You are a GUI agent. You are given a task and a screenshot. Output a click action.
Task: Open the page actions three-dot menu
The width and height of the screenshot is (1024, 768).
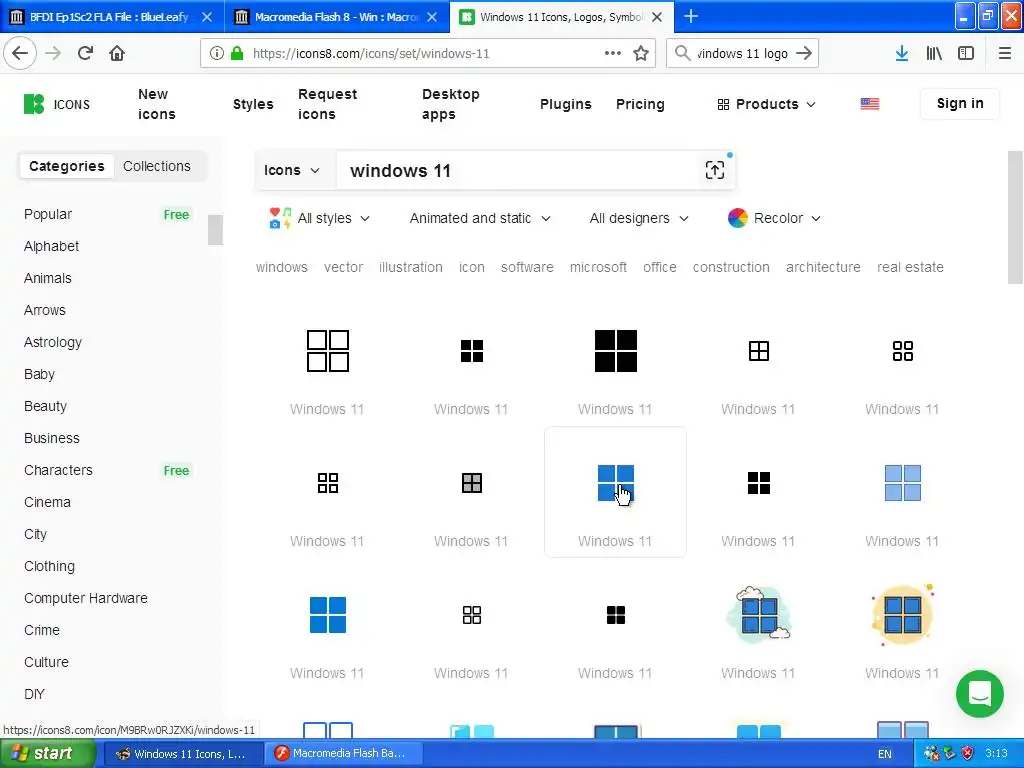pyautogui.click(x=613, y=53)
